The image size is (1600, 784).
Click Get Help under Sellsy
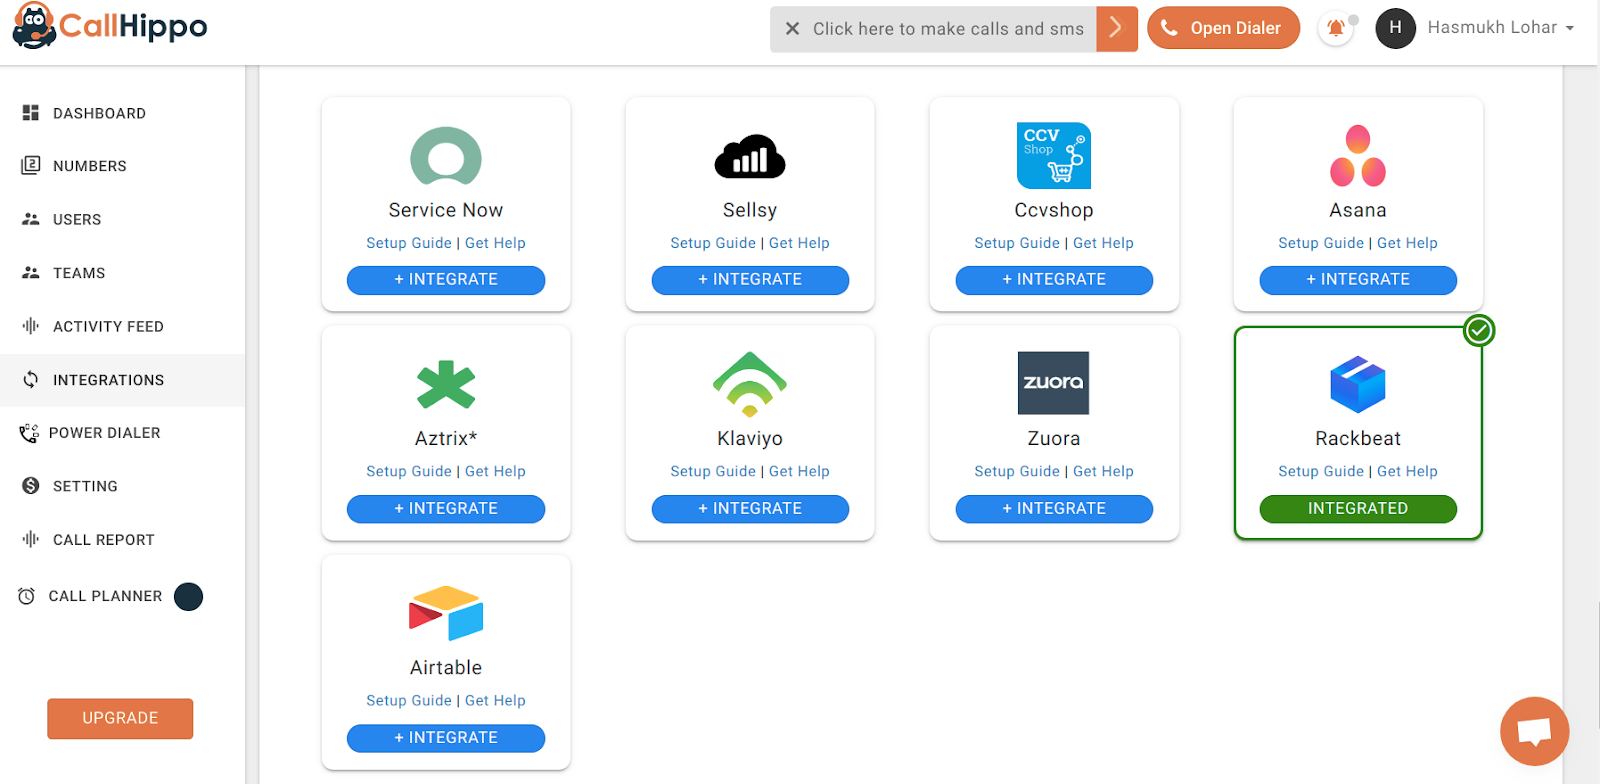tap(799, 243)
